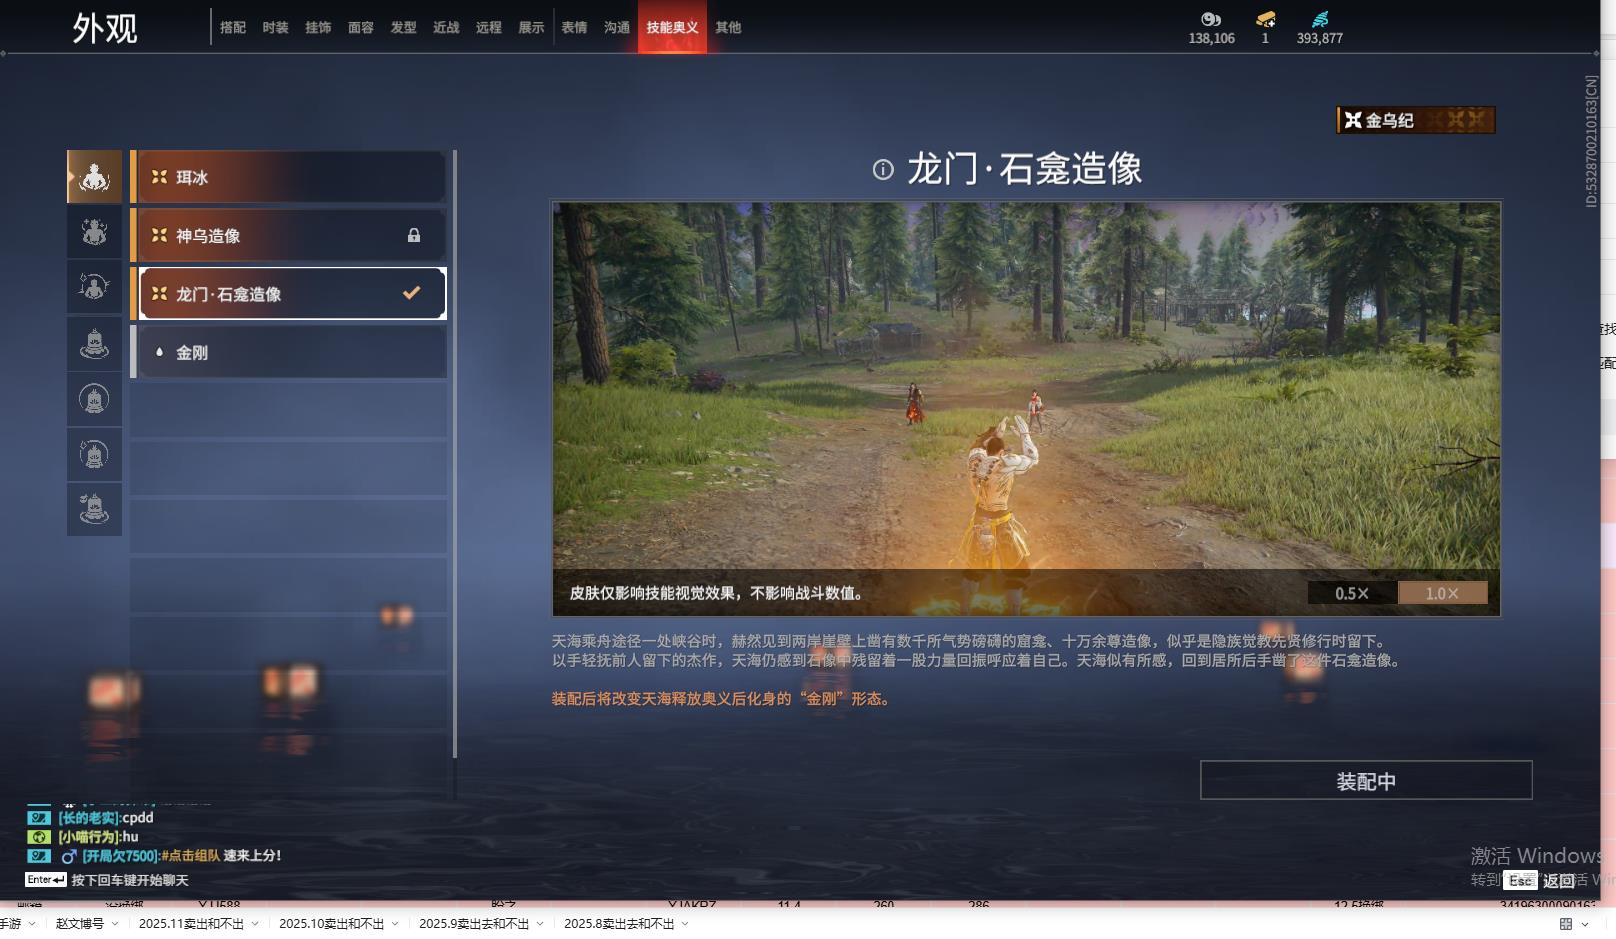Select the sidebar bell icon enclosed in circle
Screen dimensions: 1616x939
click(x=94, y=400)
